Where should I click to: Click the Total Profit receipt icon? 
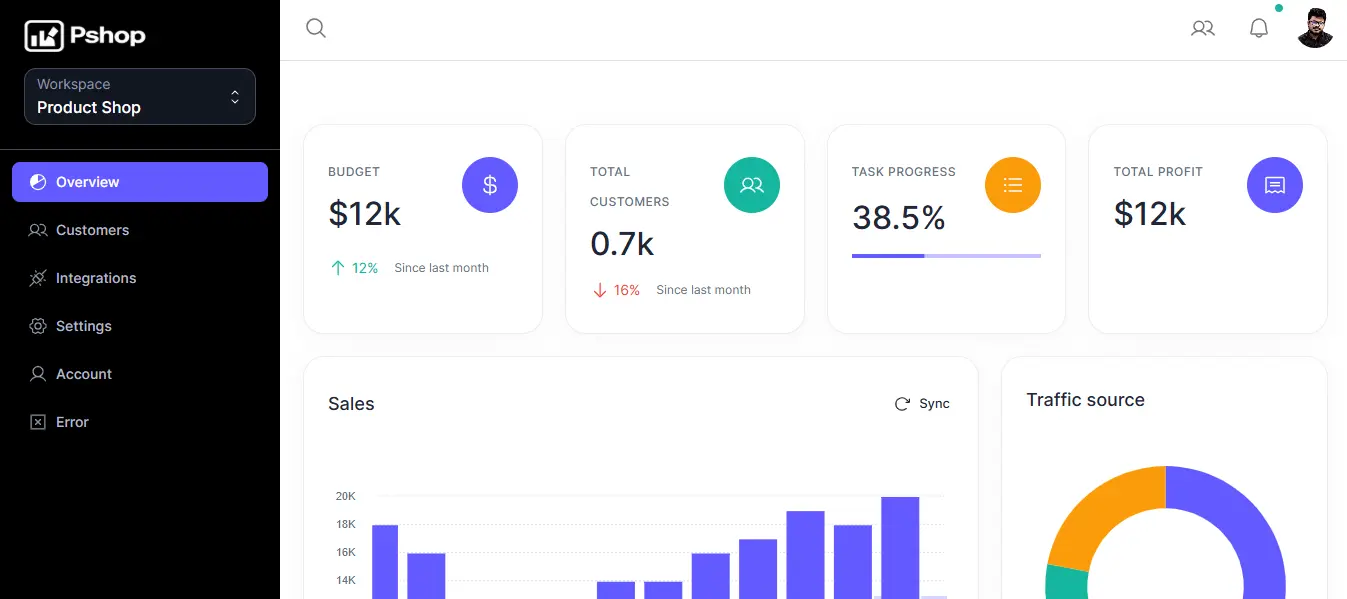(1275, 185)
